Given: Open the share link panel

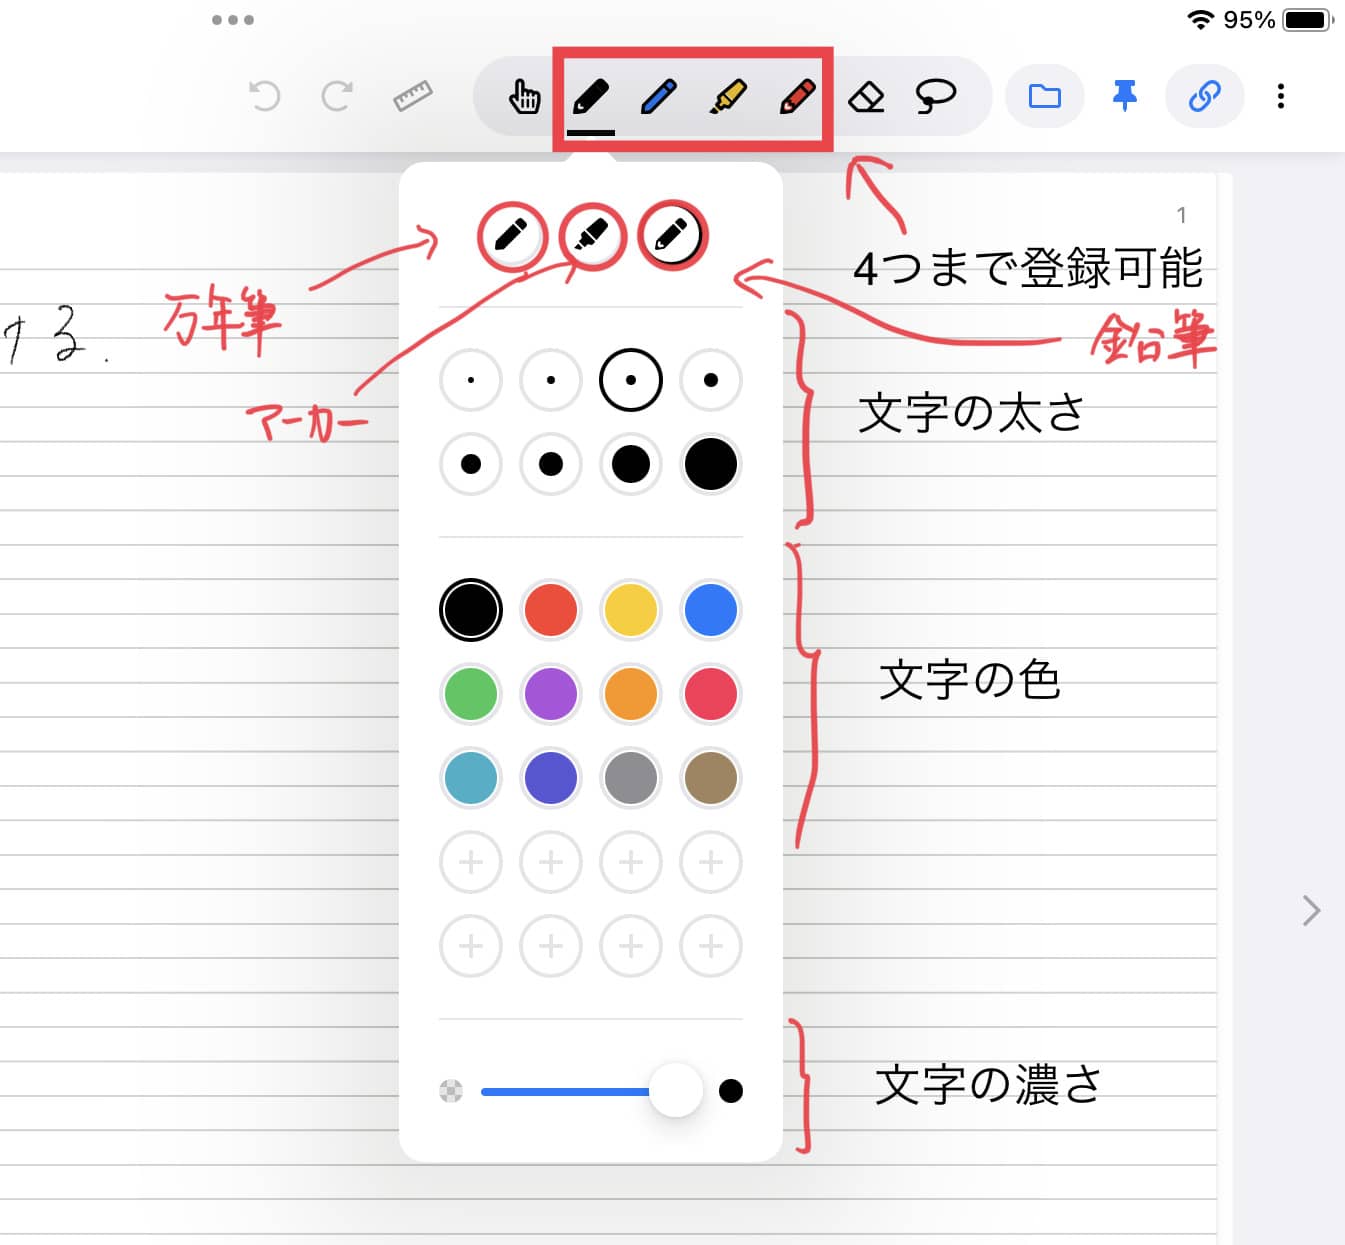Looking at the screenshot, I should pyautogui.click(x=1204, y=96).
